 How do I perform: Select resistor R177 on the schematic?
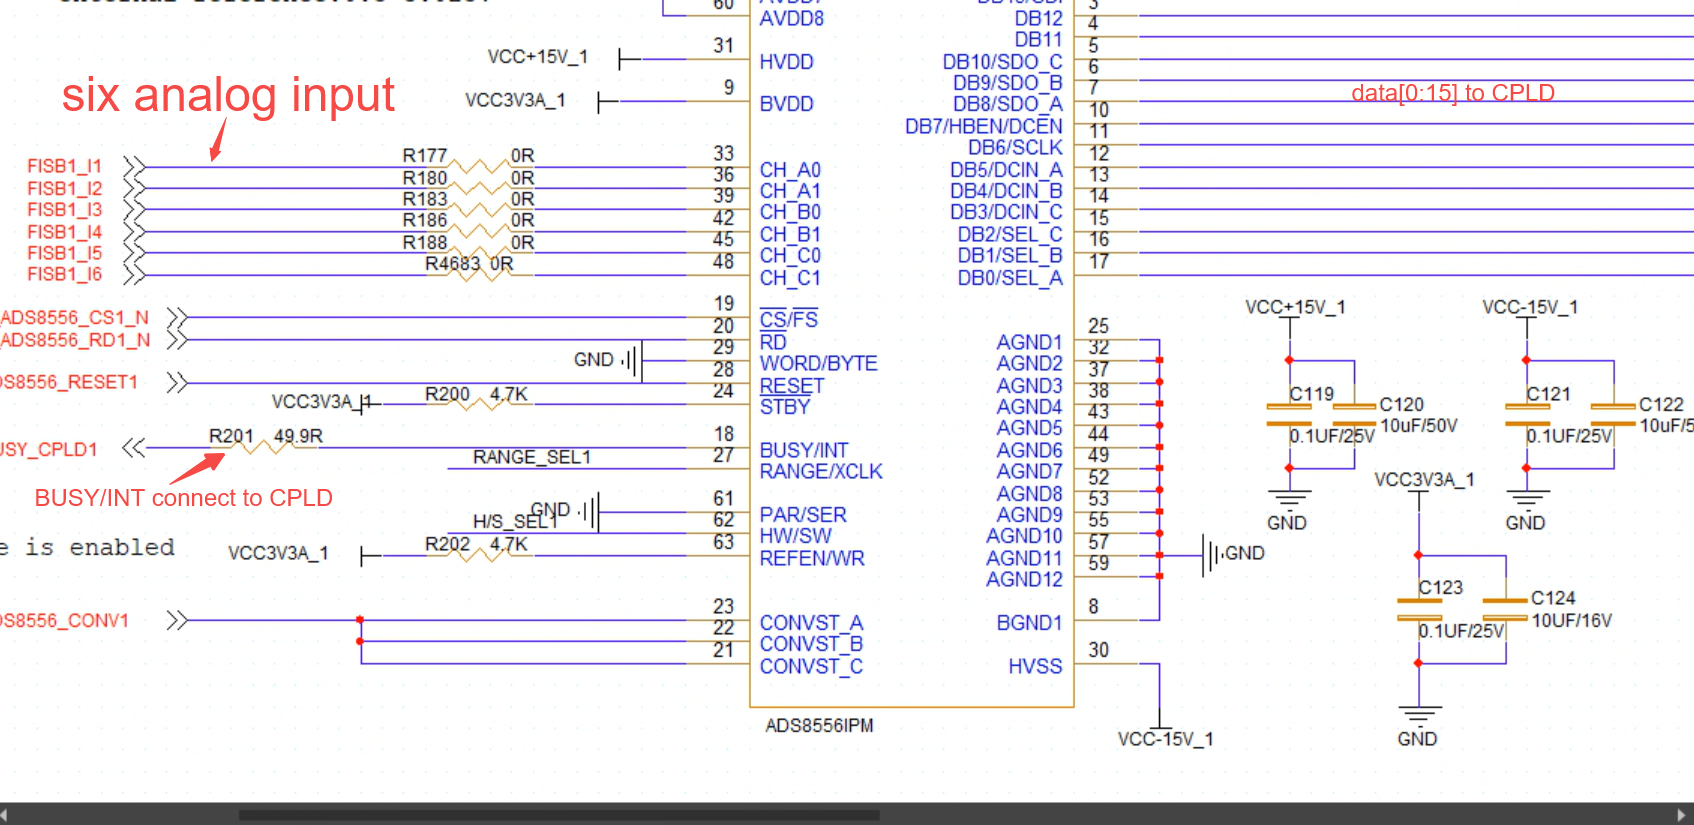(x=425, y=155)
